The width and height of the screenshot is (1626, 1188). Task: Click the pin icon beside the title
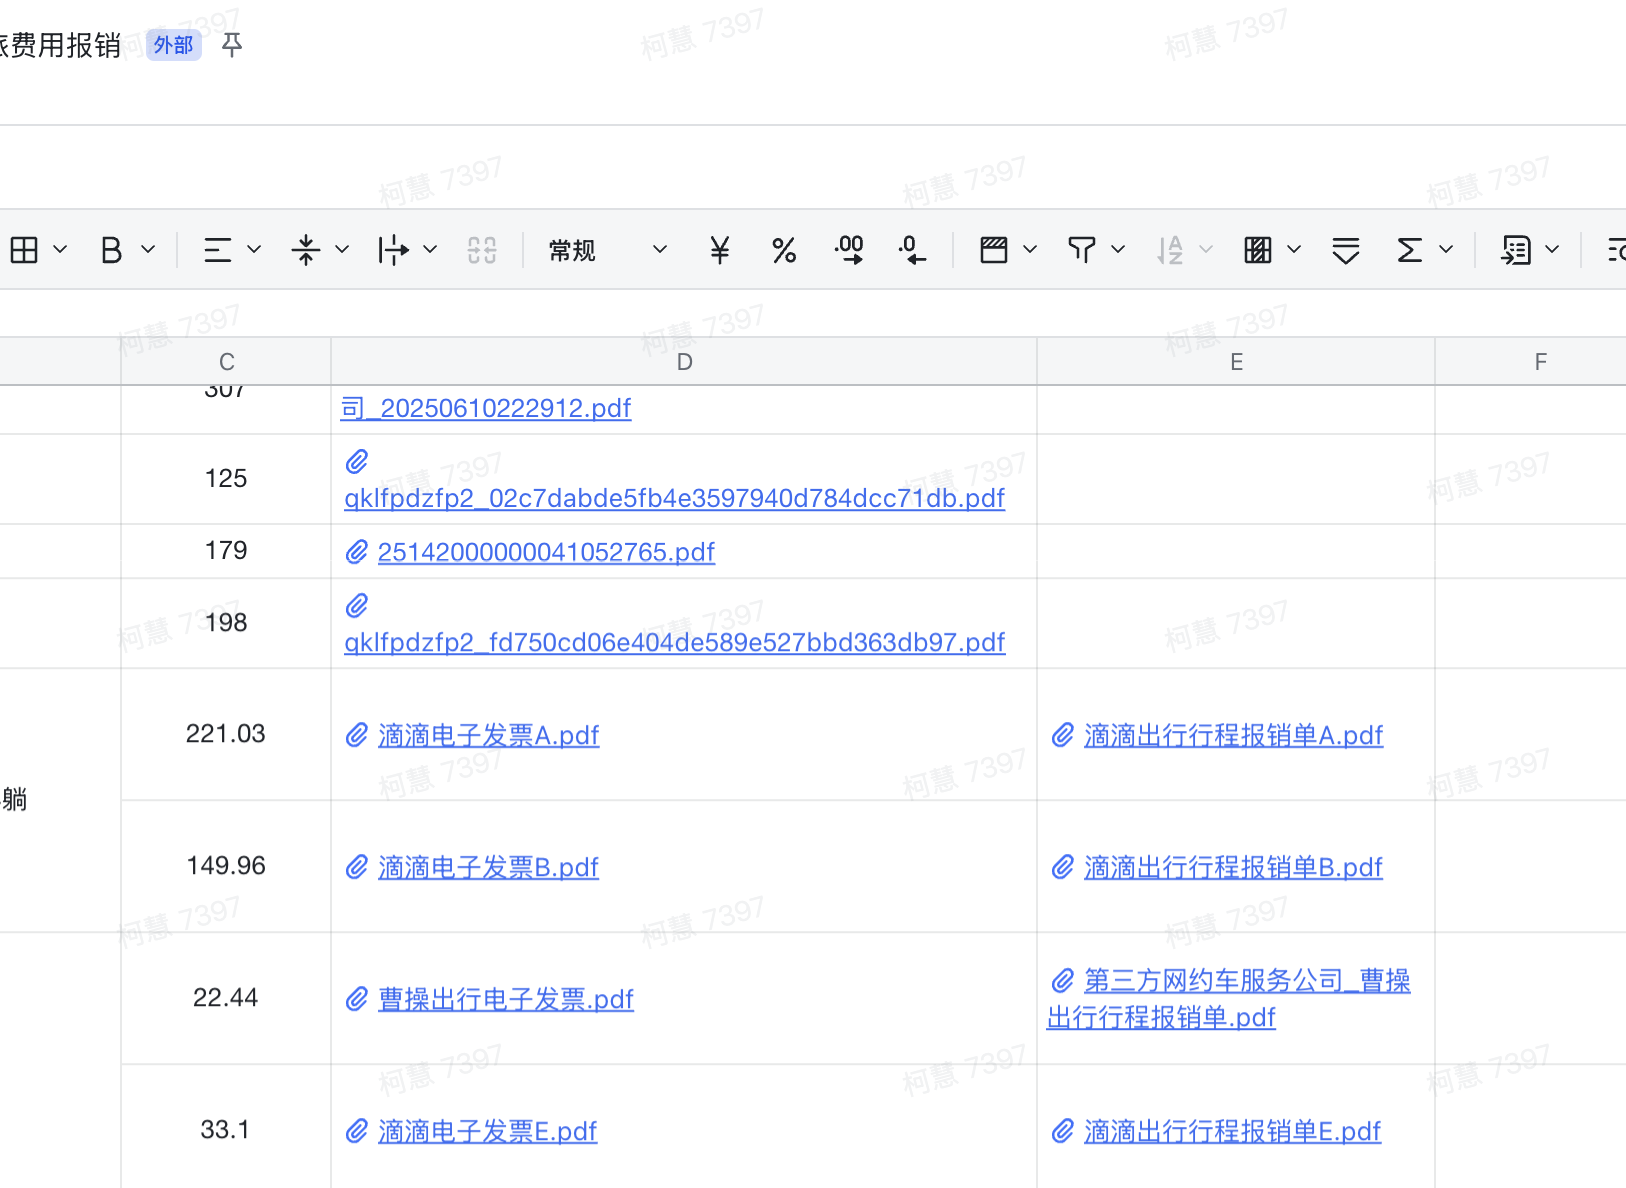(x=232, y=45)
